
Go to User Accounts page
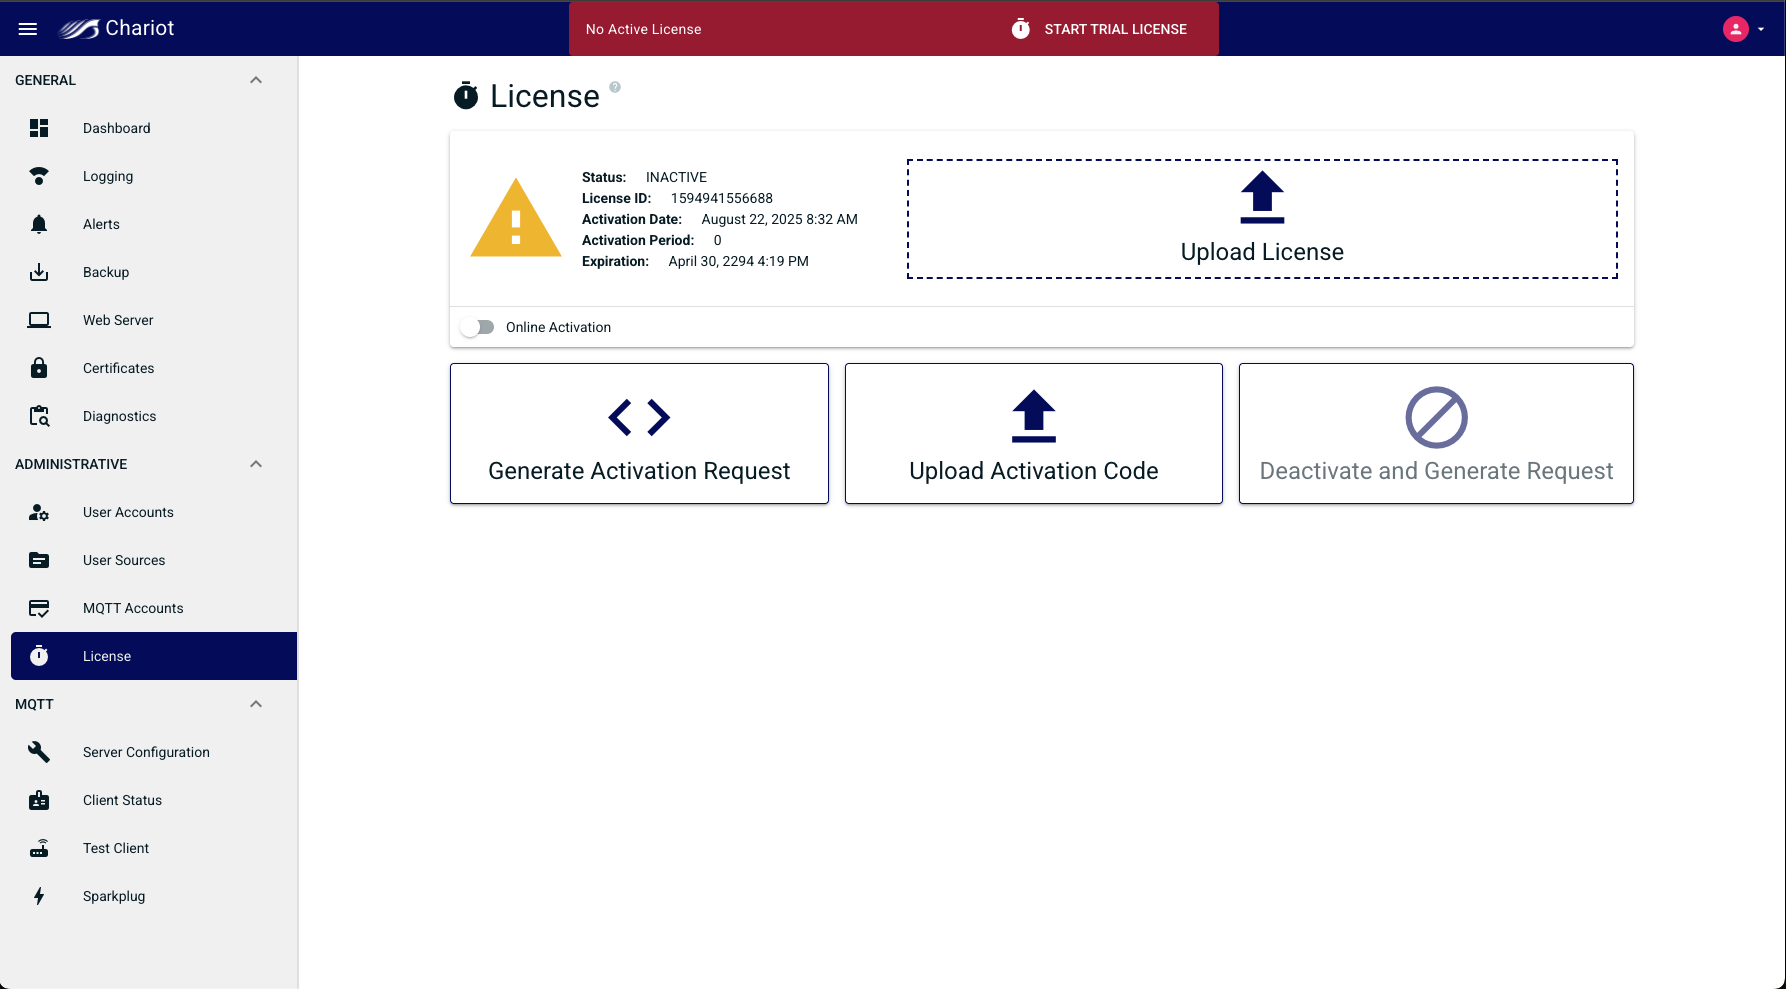pyautogui.click(x=128, y=512)
